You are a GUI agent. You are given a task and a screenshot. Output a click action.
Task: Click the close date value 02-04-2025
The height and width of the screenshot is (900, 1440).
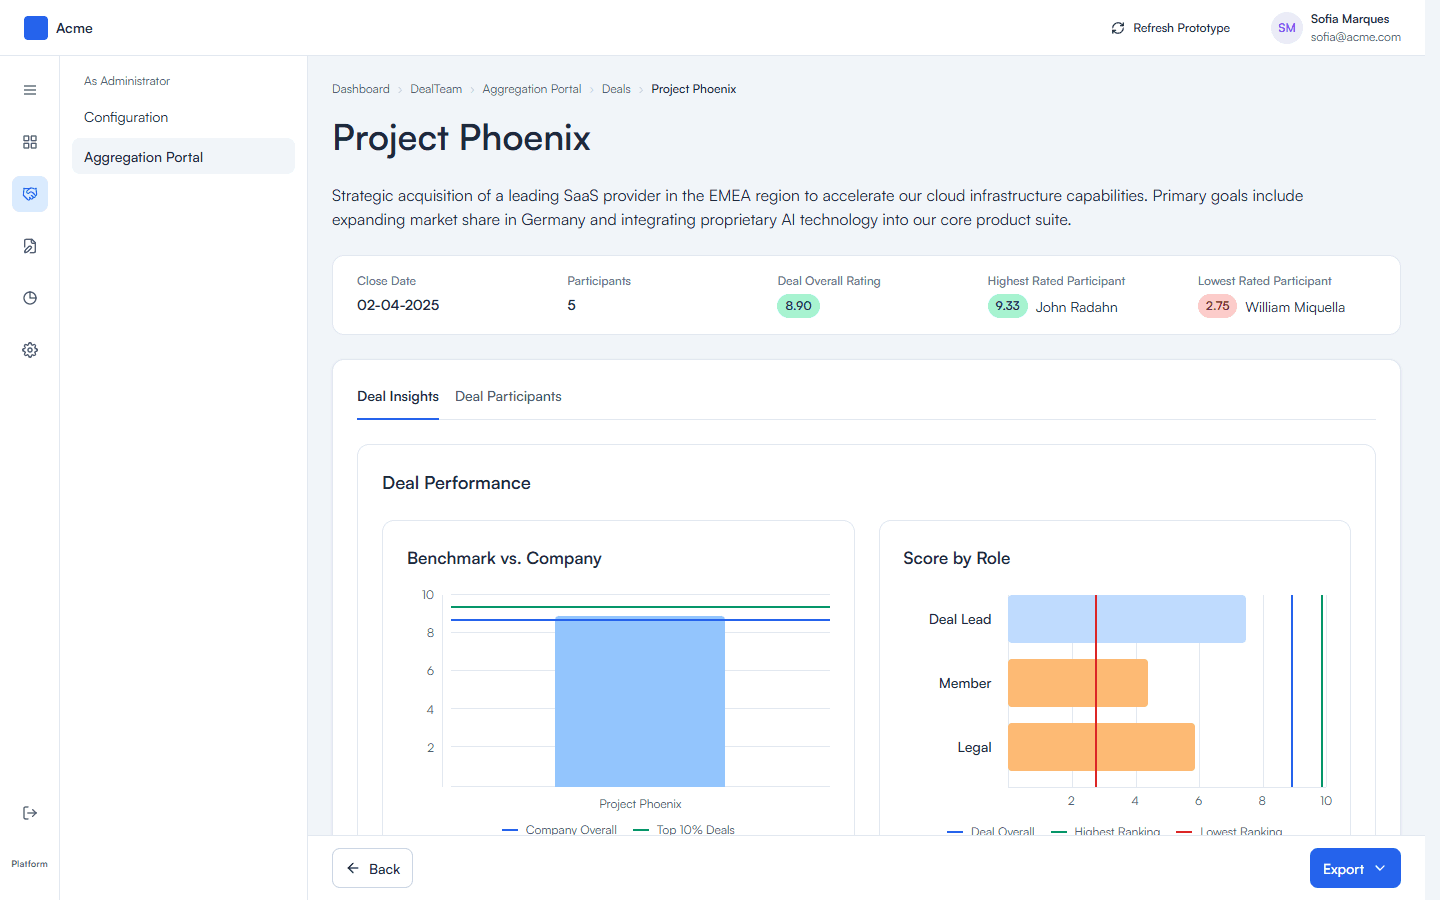point(398,305)
